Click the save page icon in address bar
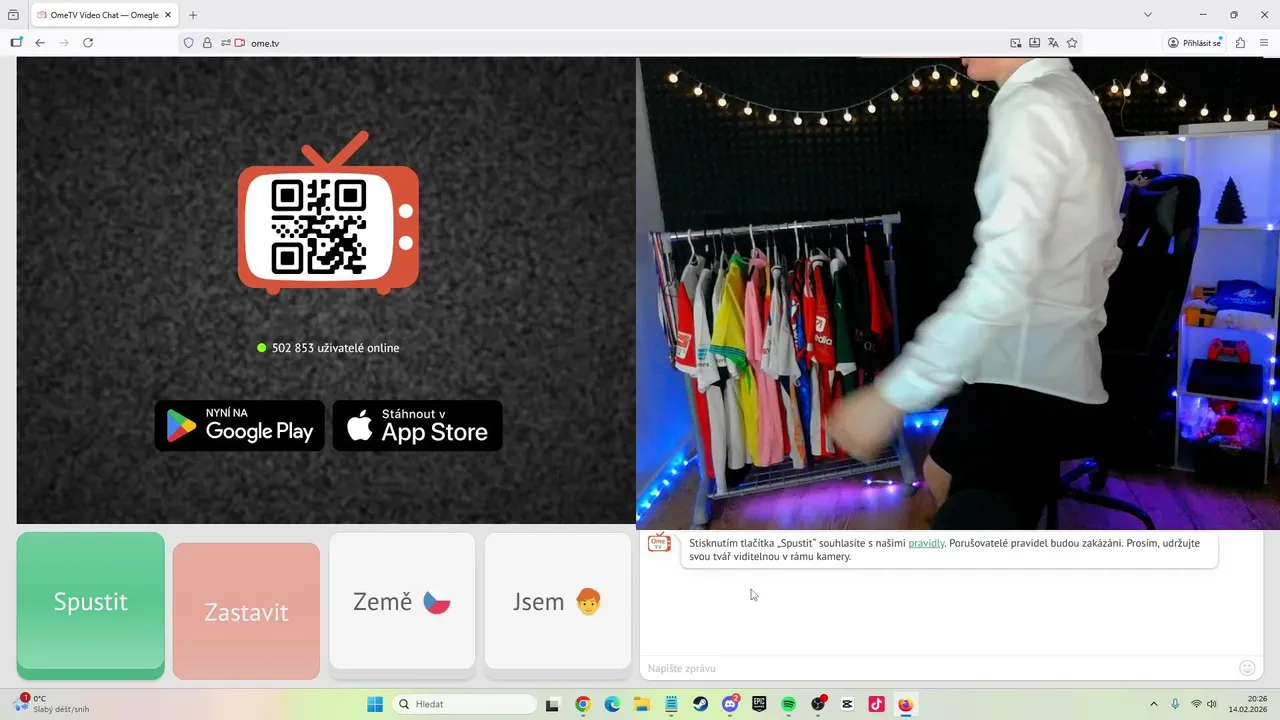Viewport: 1280px width, 720px height. point(1035,43)
